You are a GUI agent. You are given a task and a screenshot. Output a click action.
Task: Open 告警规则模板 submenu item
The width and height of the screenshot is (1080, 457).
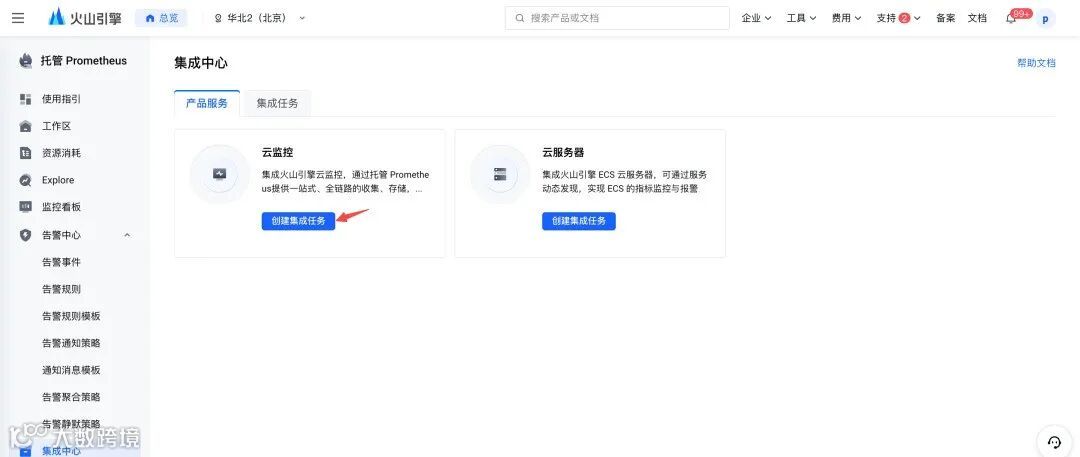[x=71, y=316]
